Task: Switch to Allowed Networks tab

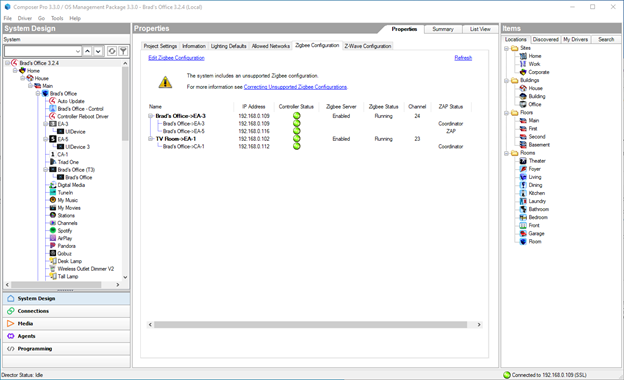Action: tap(271, 46)
